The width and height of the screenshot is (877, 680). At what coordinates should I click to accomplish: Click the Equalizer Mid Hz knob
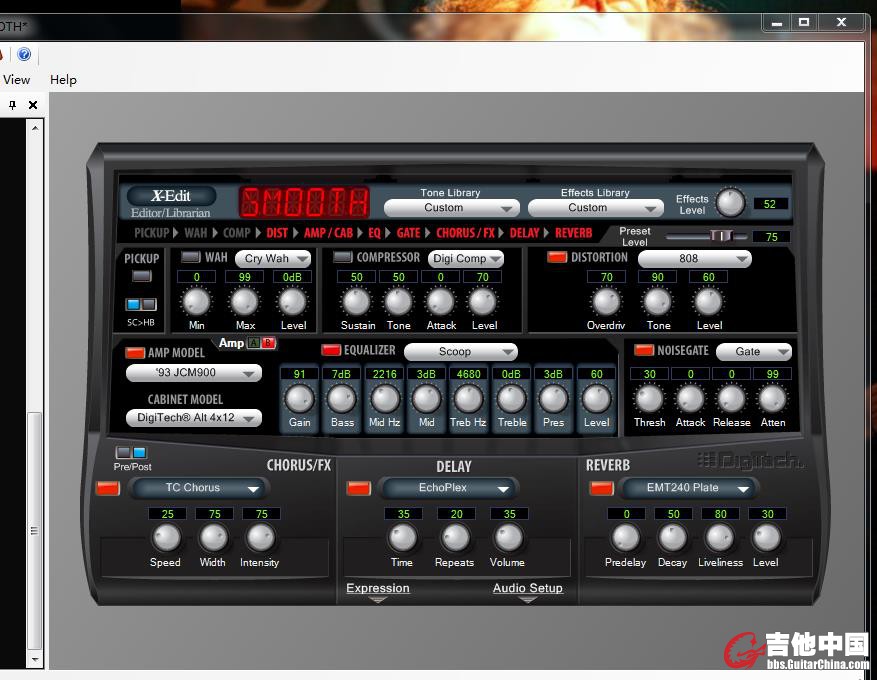click(384, 399)
